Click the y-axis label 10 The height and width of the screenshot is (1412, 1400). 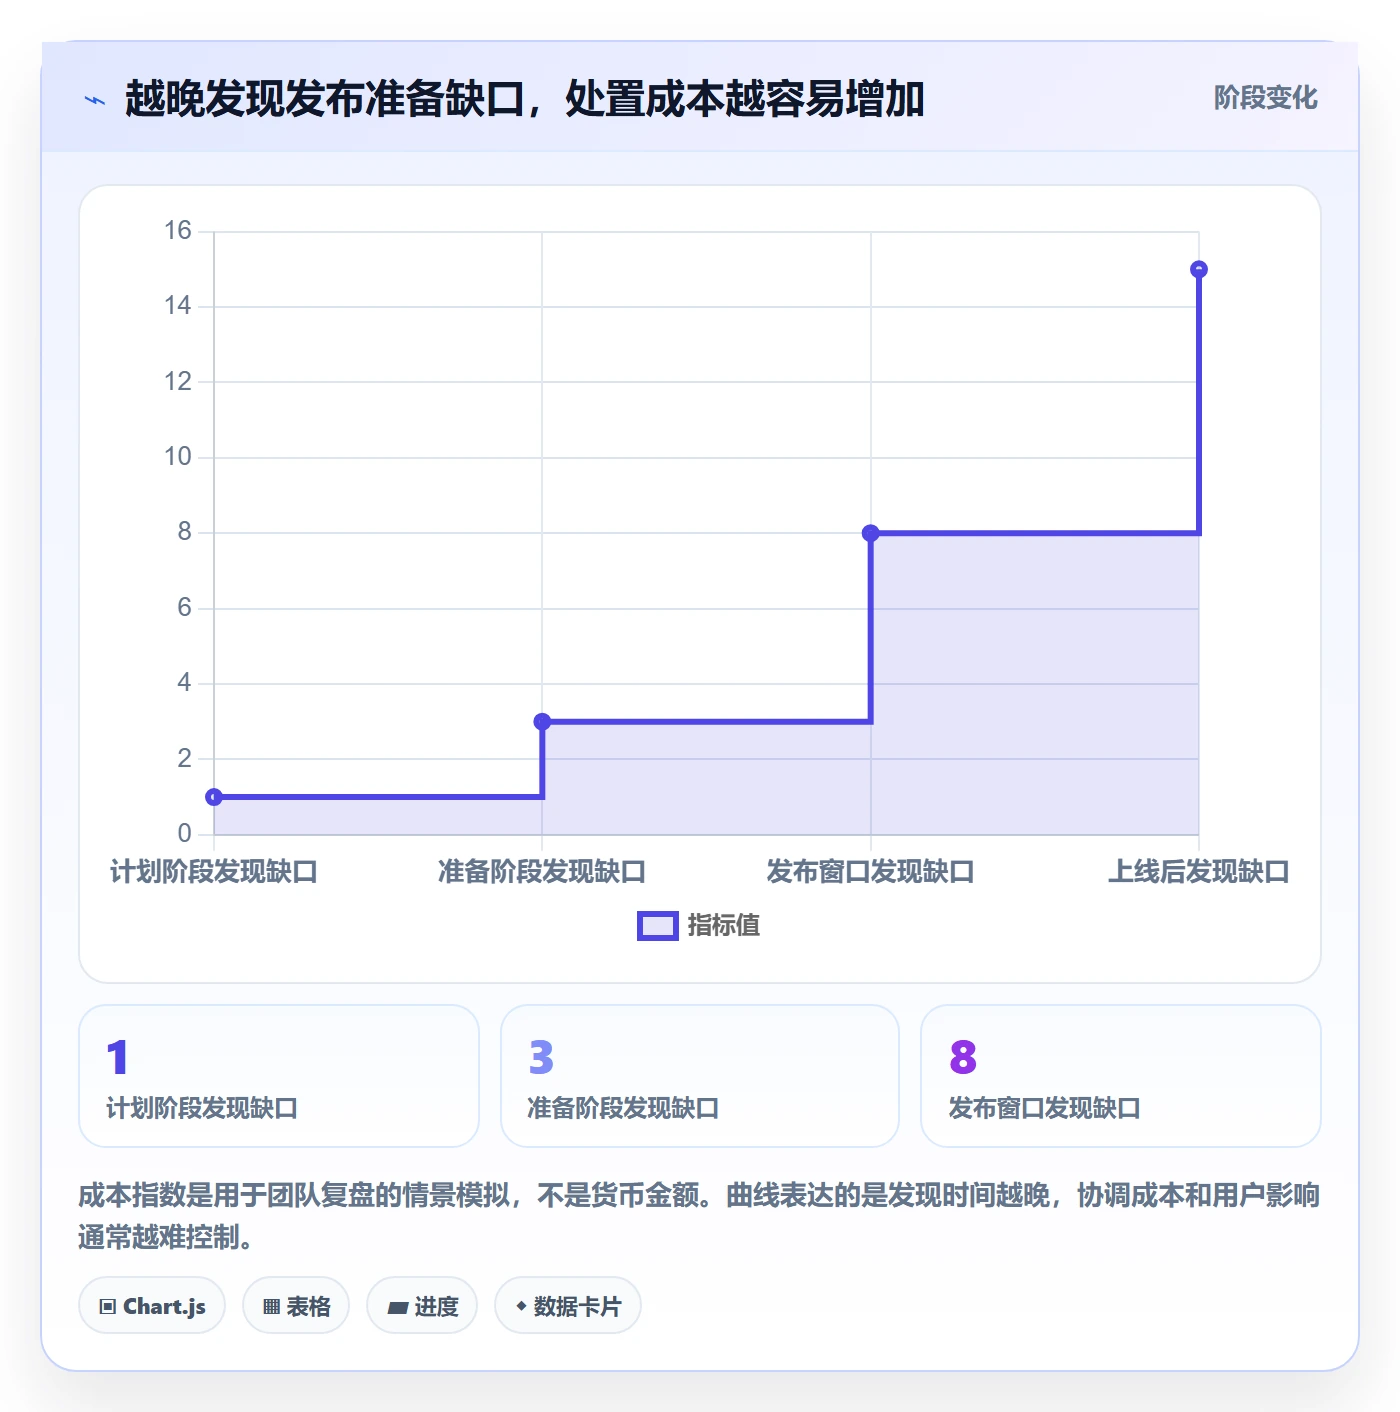178,457
